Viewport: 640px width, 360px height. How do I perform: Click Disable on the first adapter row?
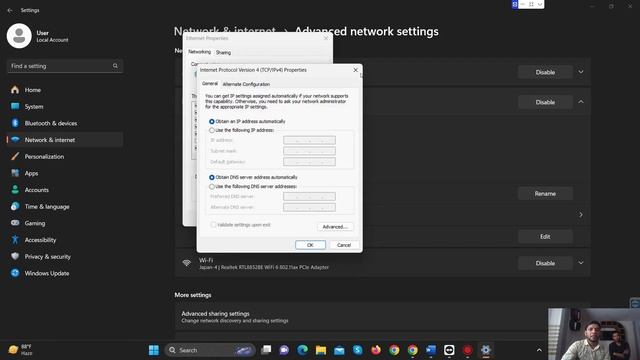(x=545, y=72)
